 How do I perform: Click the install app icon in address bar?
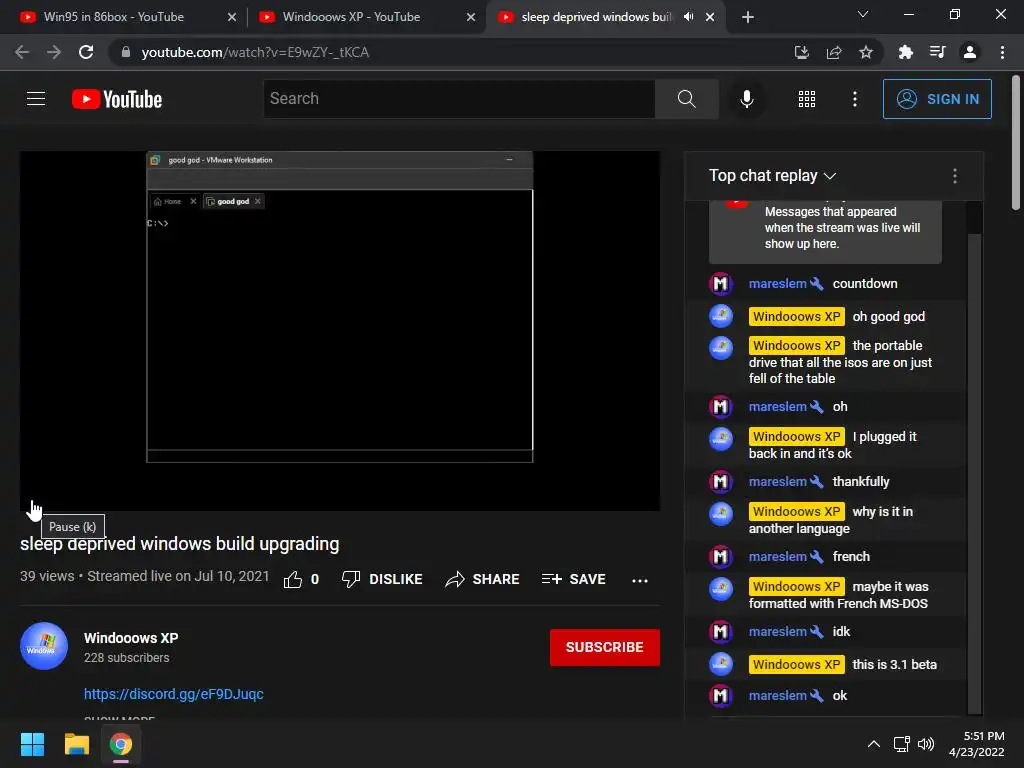point(801,52)
